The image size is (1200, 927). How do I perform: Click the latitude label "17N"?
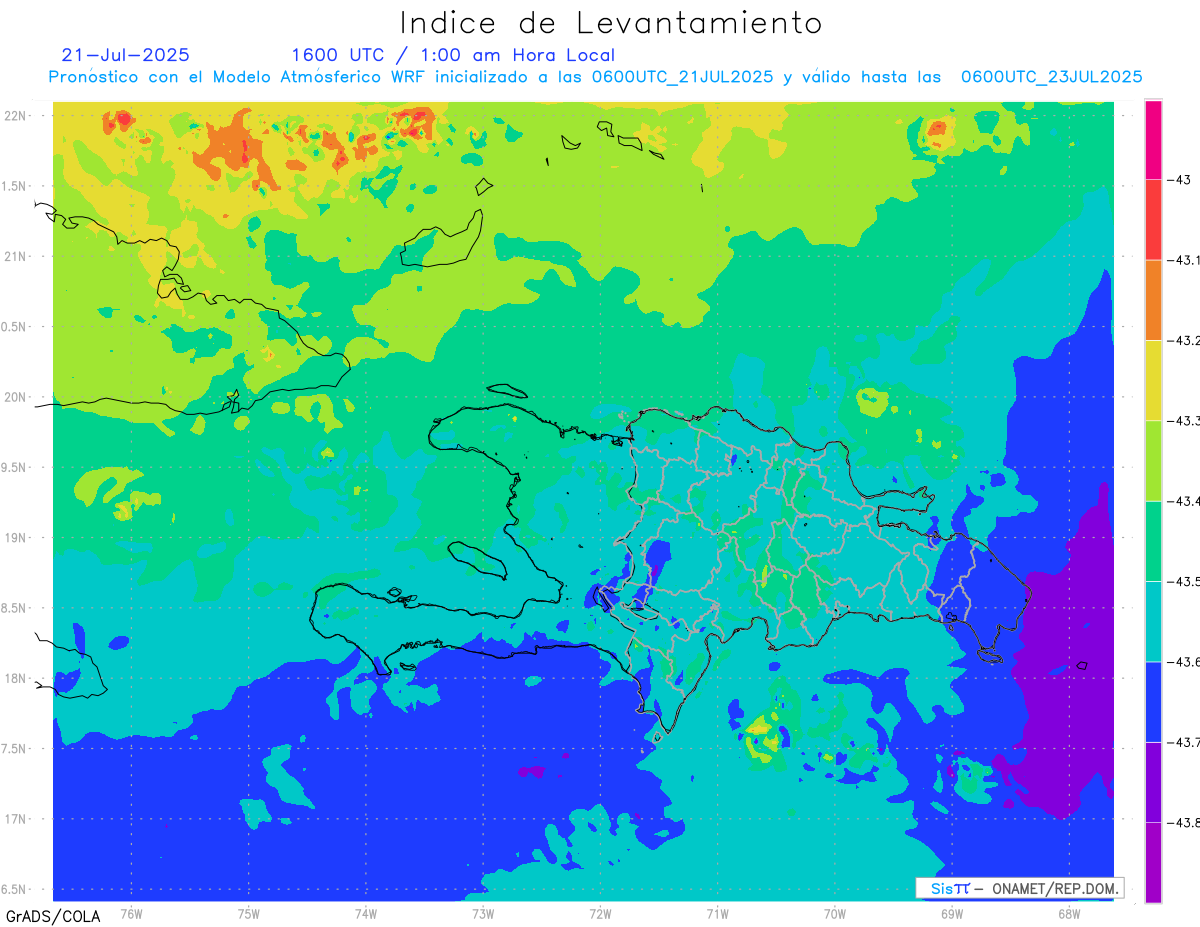coord(16,819)
